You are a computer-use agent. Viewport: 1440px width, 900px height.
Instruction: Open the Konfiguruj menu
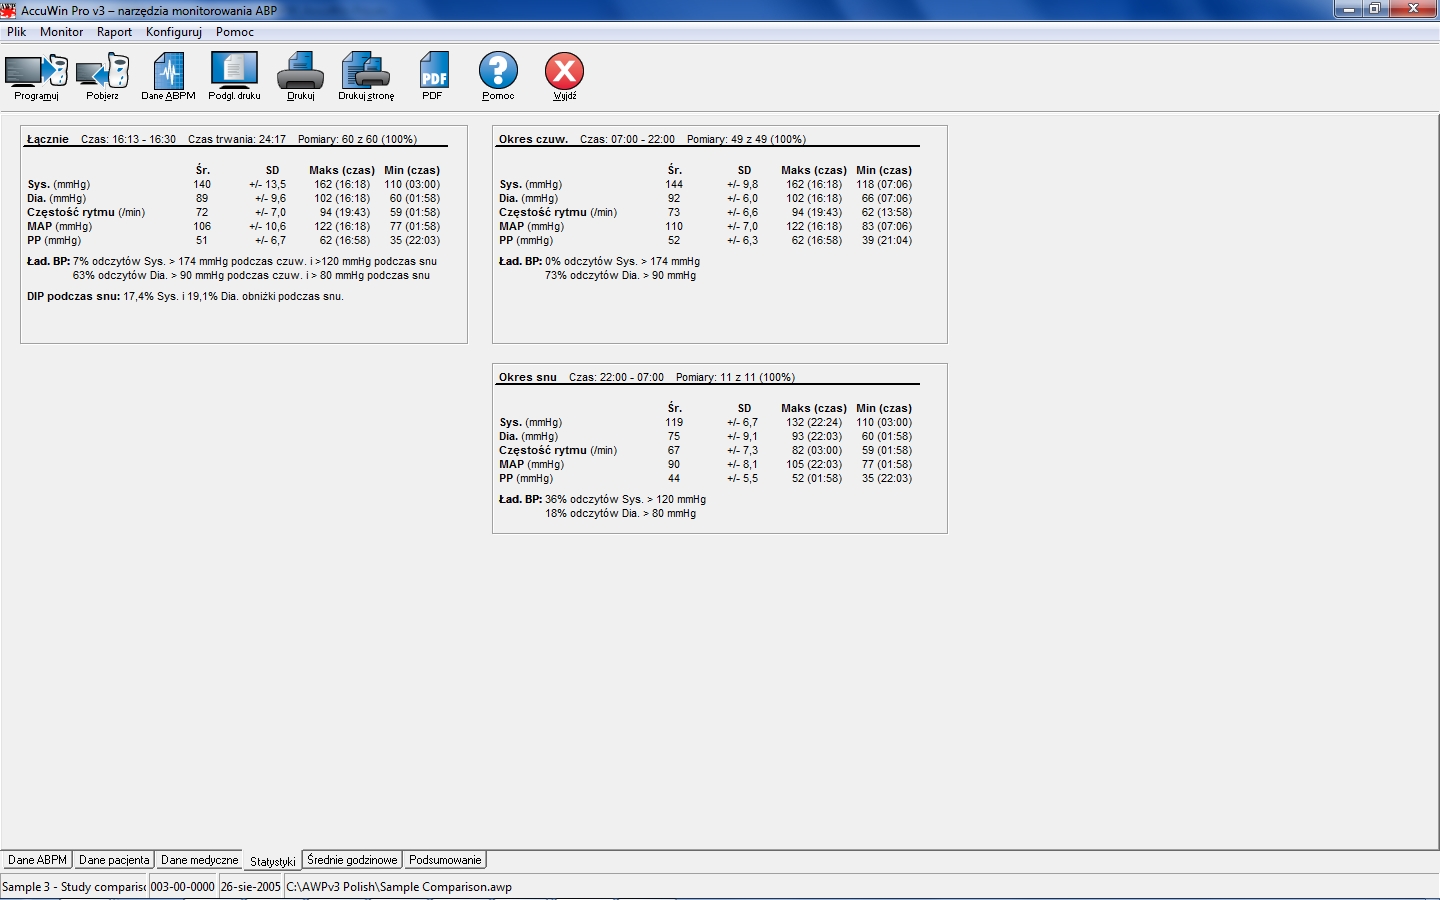coord(173,31)
